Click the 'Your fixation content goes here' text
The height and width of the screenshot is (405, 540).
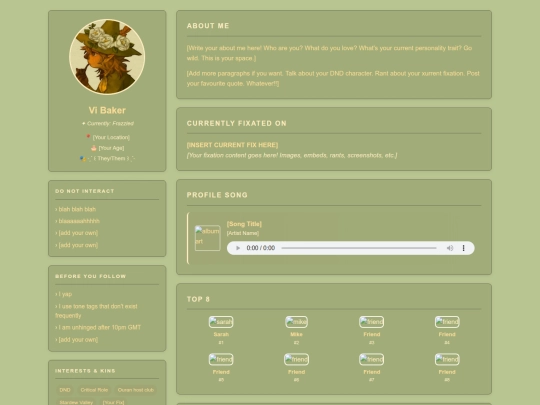pos(292,155)
